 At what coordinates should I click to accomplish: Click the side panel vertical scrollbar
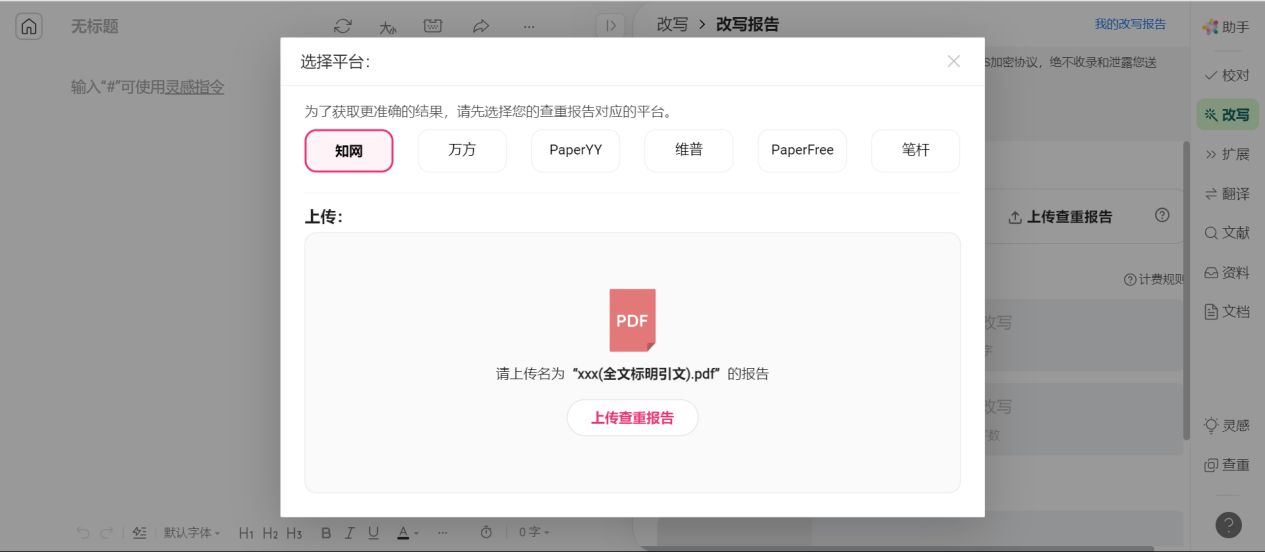(1187, 290)
